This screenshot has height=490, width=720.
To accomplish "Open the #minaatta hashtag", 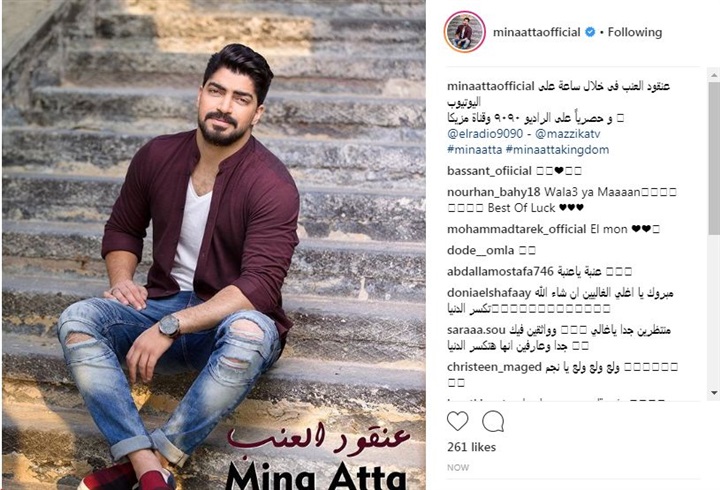I will (x=474, y=150).
